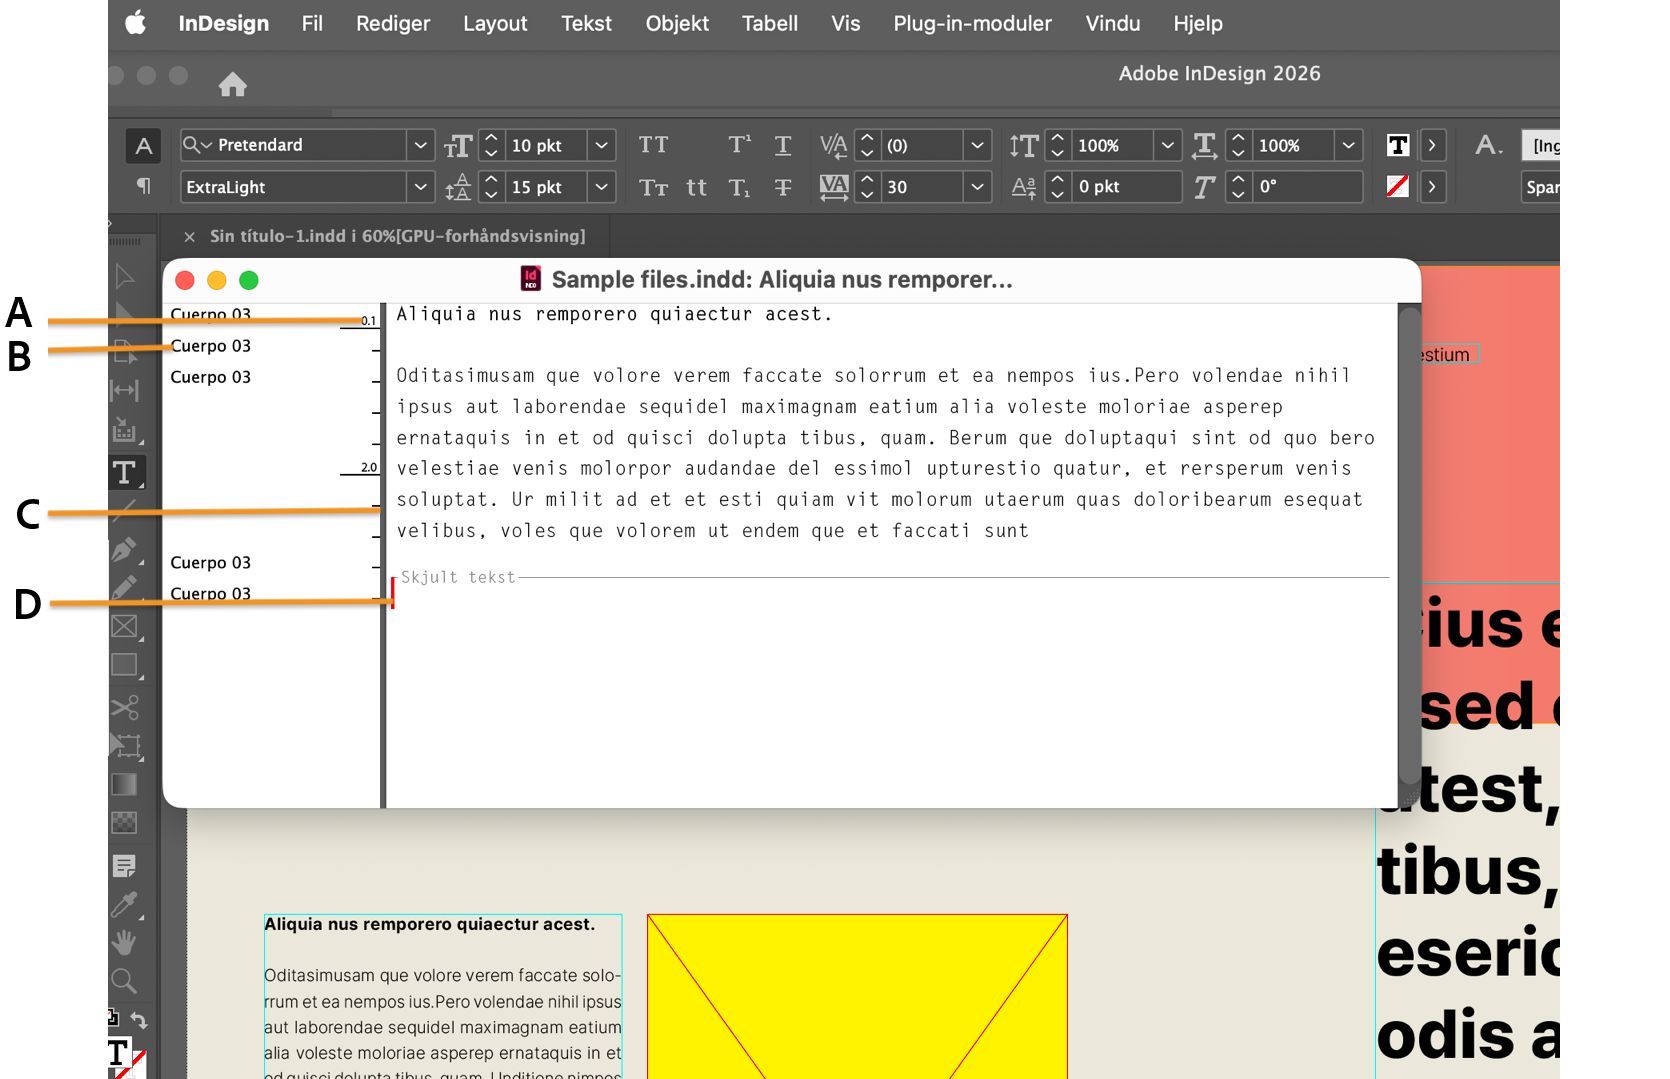Select the Pen tool
The image size is (1670, 1079).
(125, 550)
